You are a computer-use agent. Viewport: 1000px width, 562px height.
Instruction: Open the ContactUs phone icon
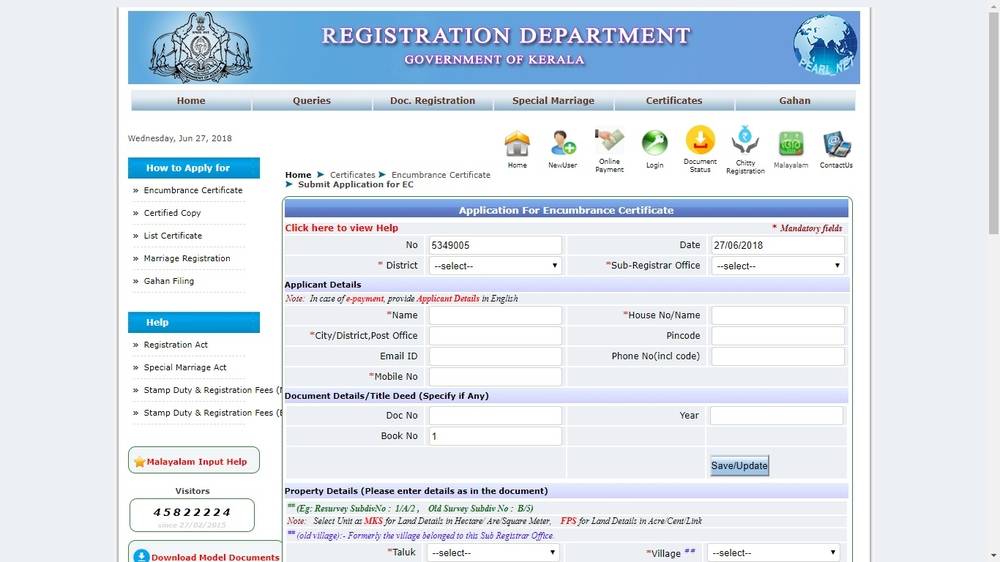(836, 144)
